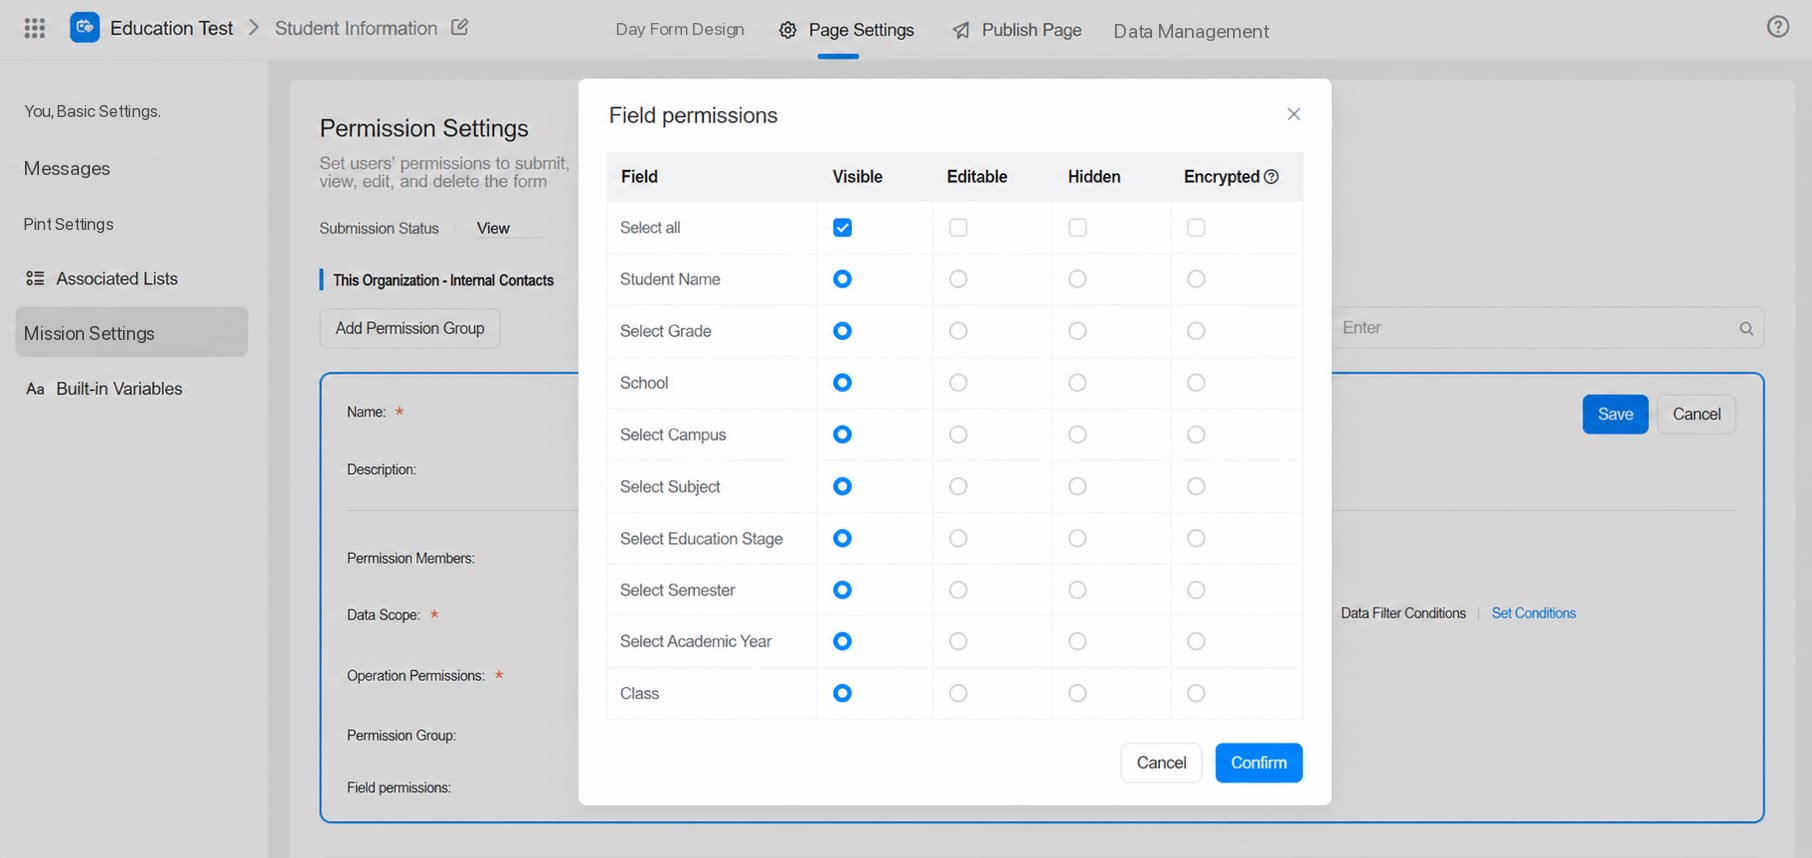Open the app launcher grid icon

point(35,28)
